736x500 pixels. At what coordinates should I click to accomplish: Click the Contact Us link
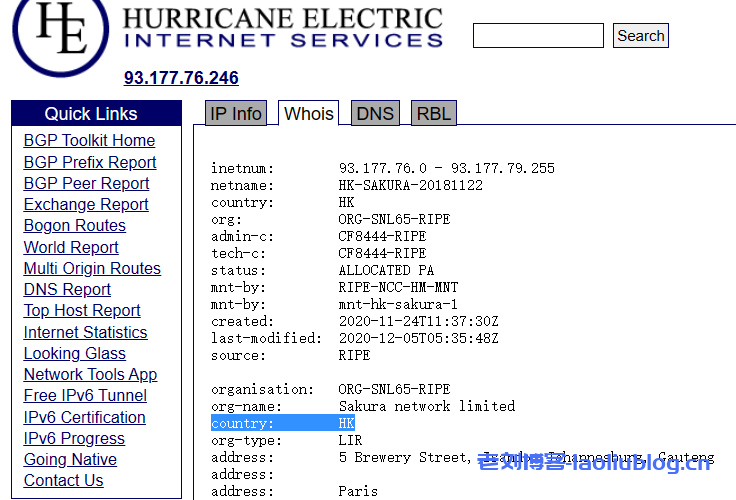63,480
